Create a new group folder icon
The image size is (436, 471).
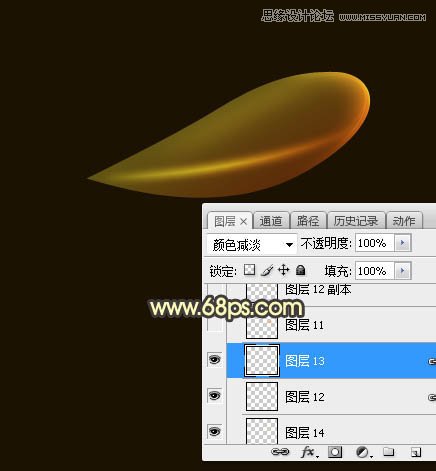point(388,452)
